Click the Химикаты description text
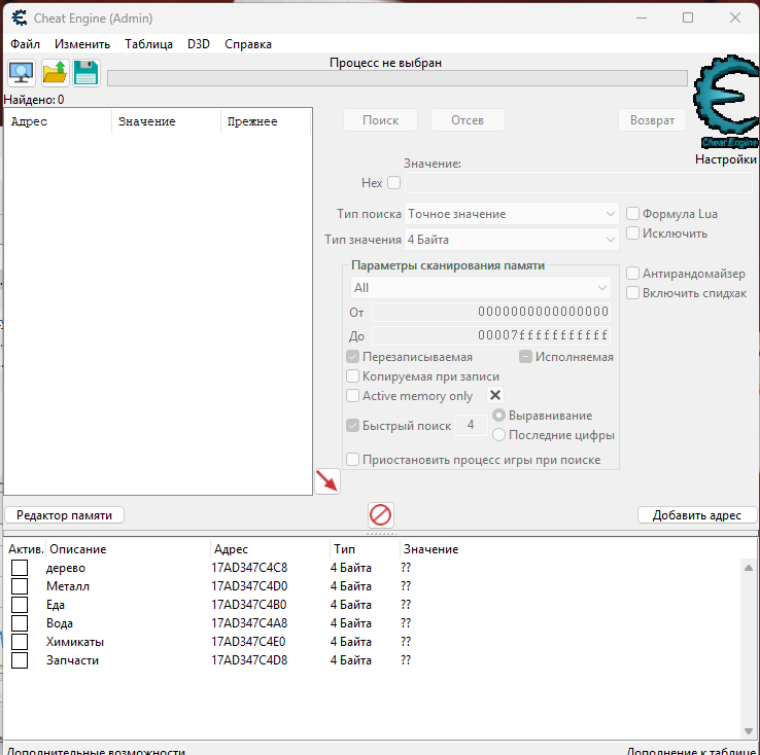760x755 pixels. tap(75, 642)
